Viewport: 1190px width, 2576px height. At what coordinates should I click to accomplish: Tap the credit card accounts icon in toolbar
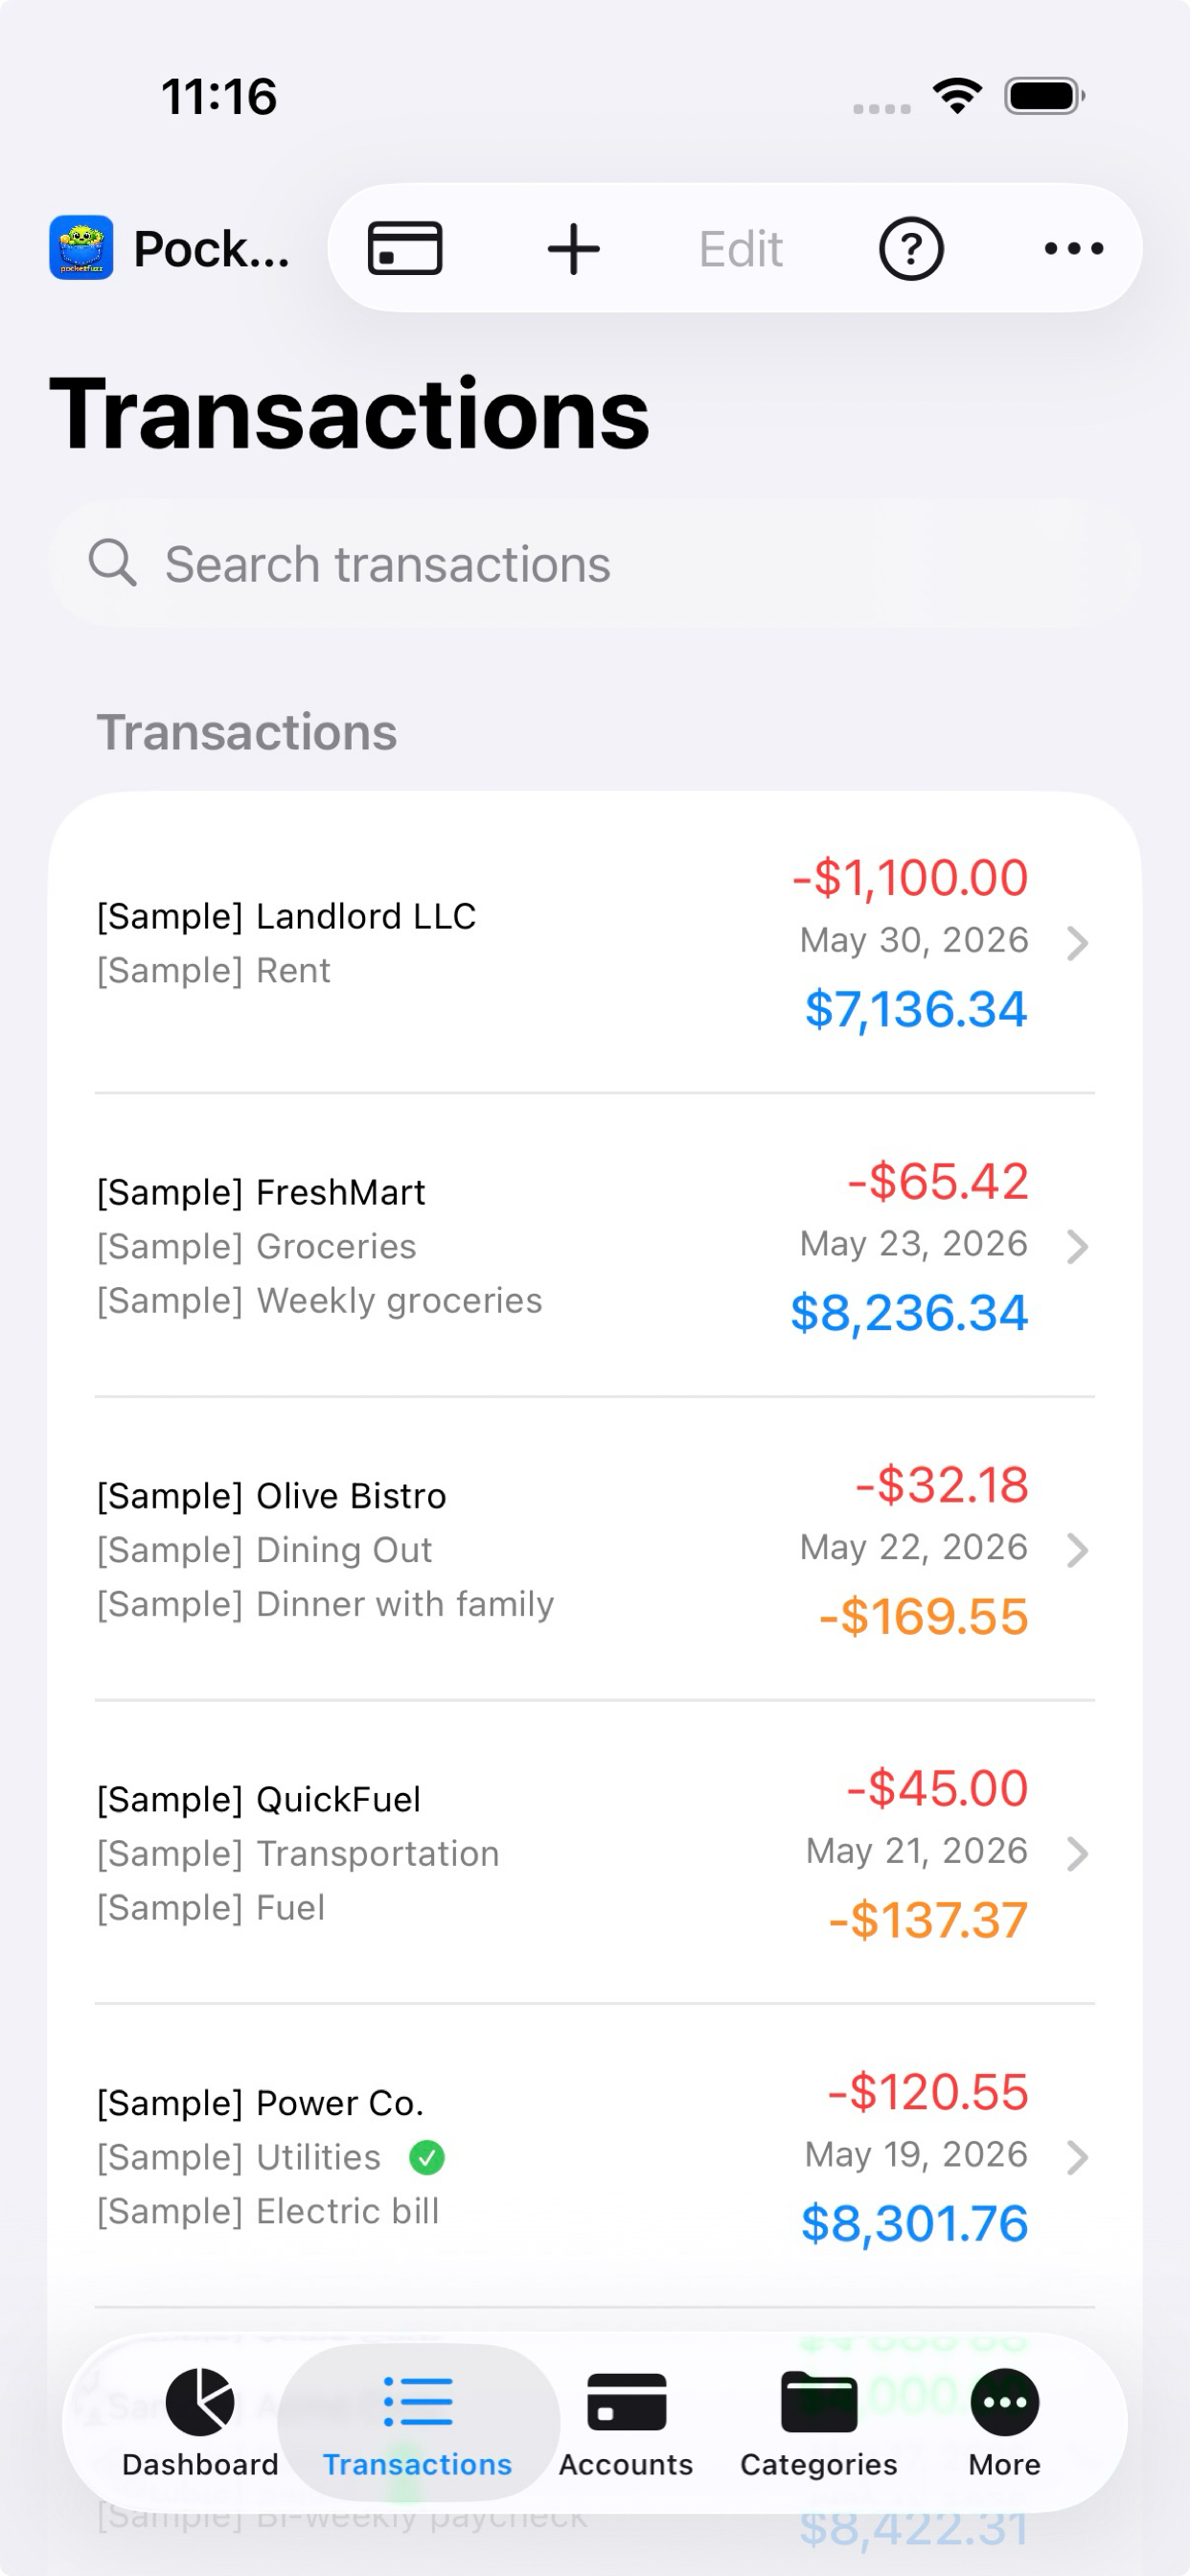(x=405, y=248)
